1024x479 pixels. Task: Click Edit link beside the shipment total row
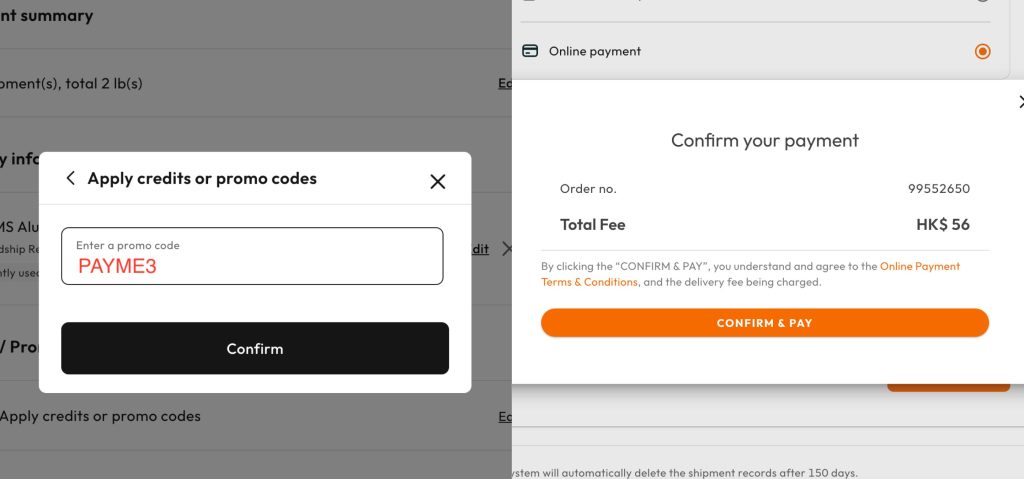point(505,84)
